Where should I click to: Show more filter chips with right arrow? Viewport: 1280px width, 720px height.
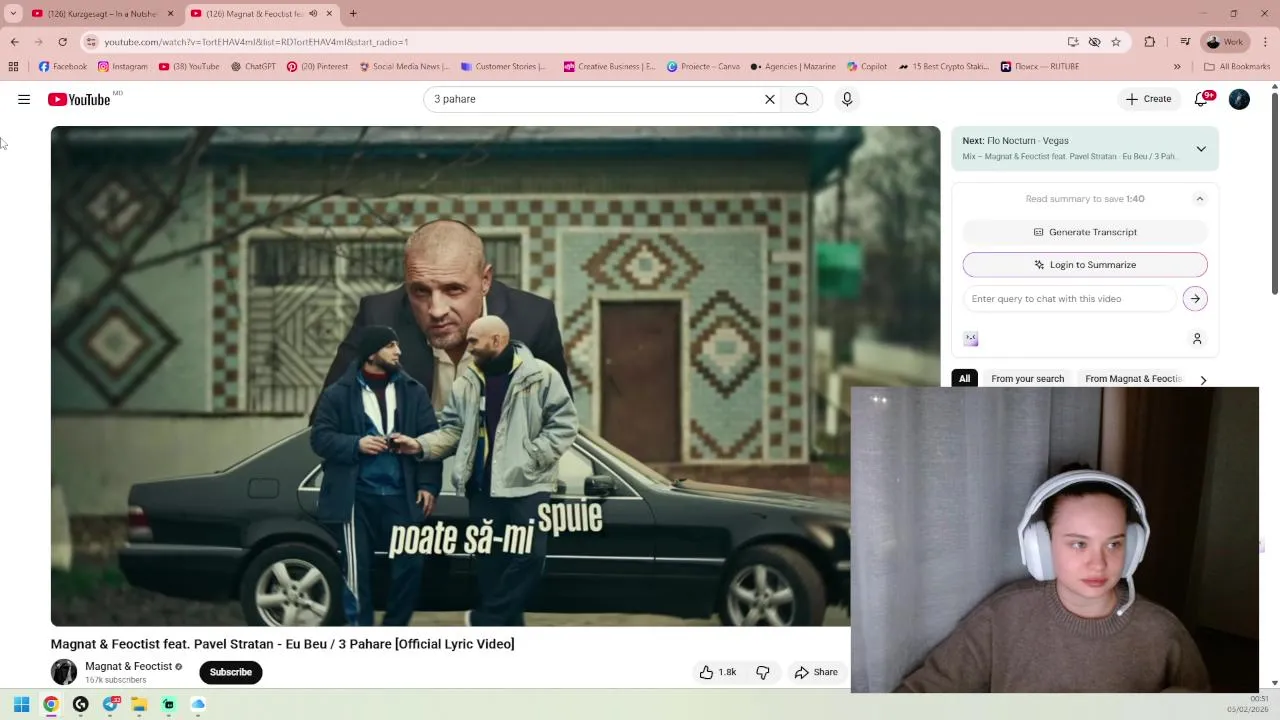point(1203,380)
